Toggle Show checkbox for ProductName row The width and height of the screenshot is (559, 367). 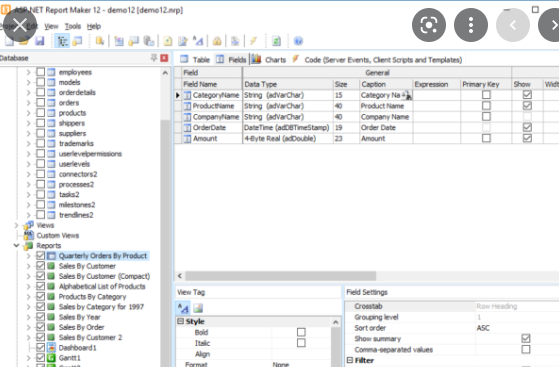[x=527, y=106]
